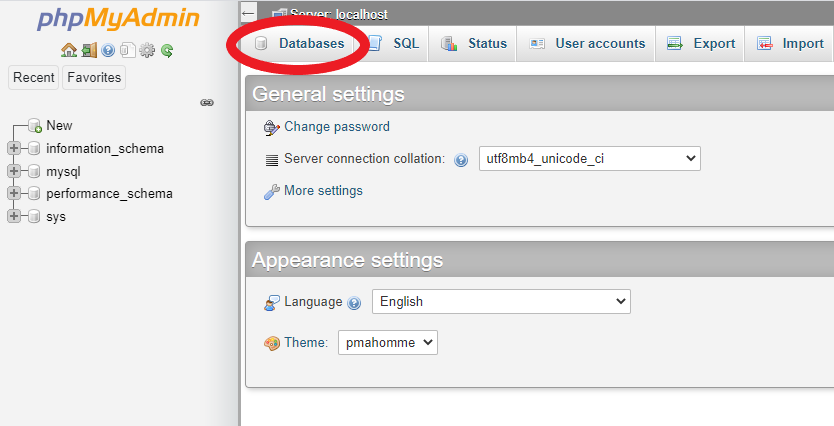Viewport: 834px width, 426px height.
Task: Reload navigation panel with green refresh icon
Action: (x=167, y=51)
